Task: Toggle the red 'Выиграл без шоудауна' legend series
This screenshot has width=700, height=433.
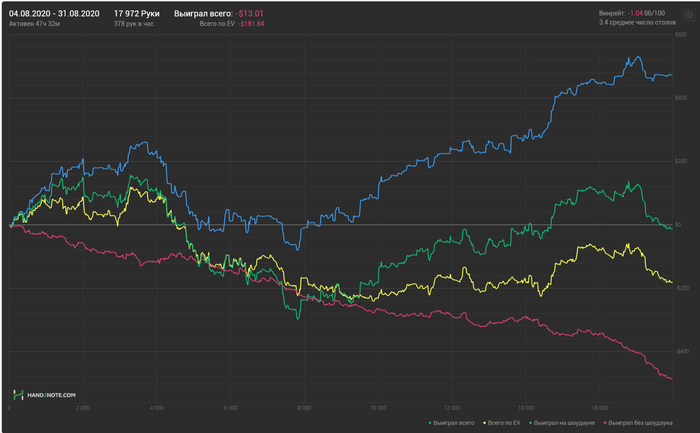Action: 638,423
